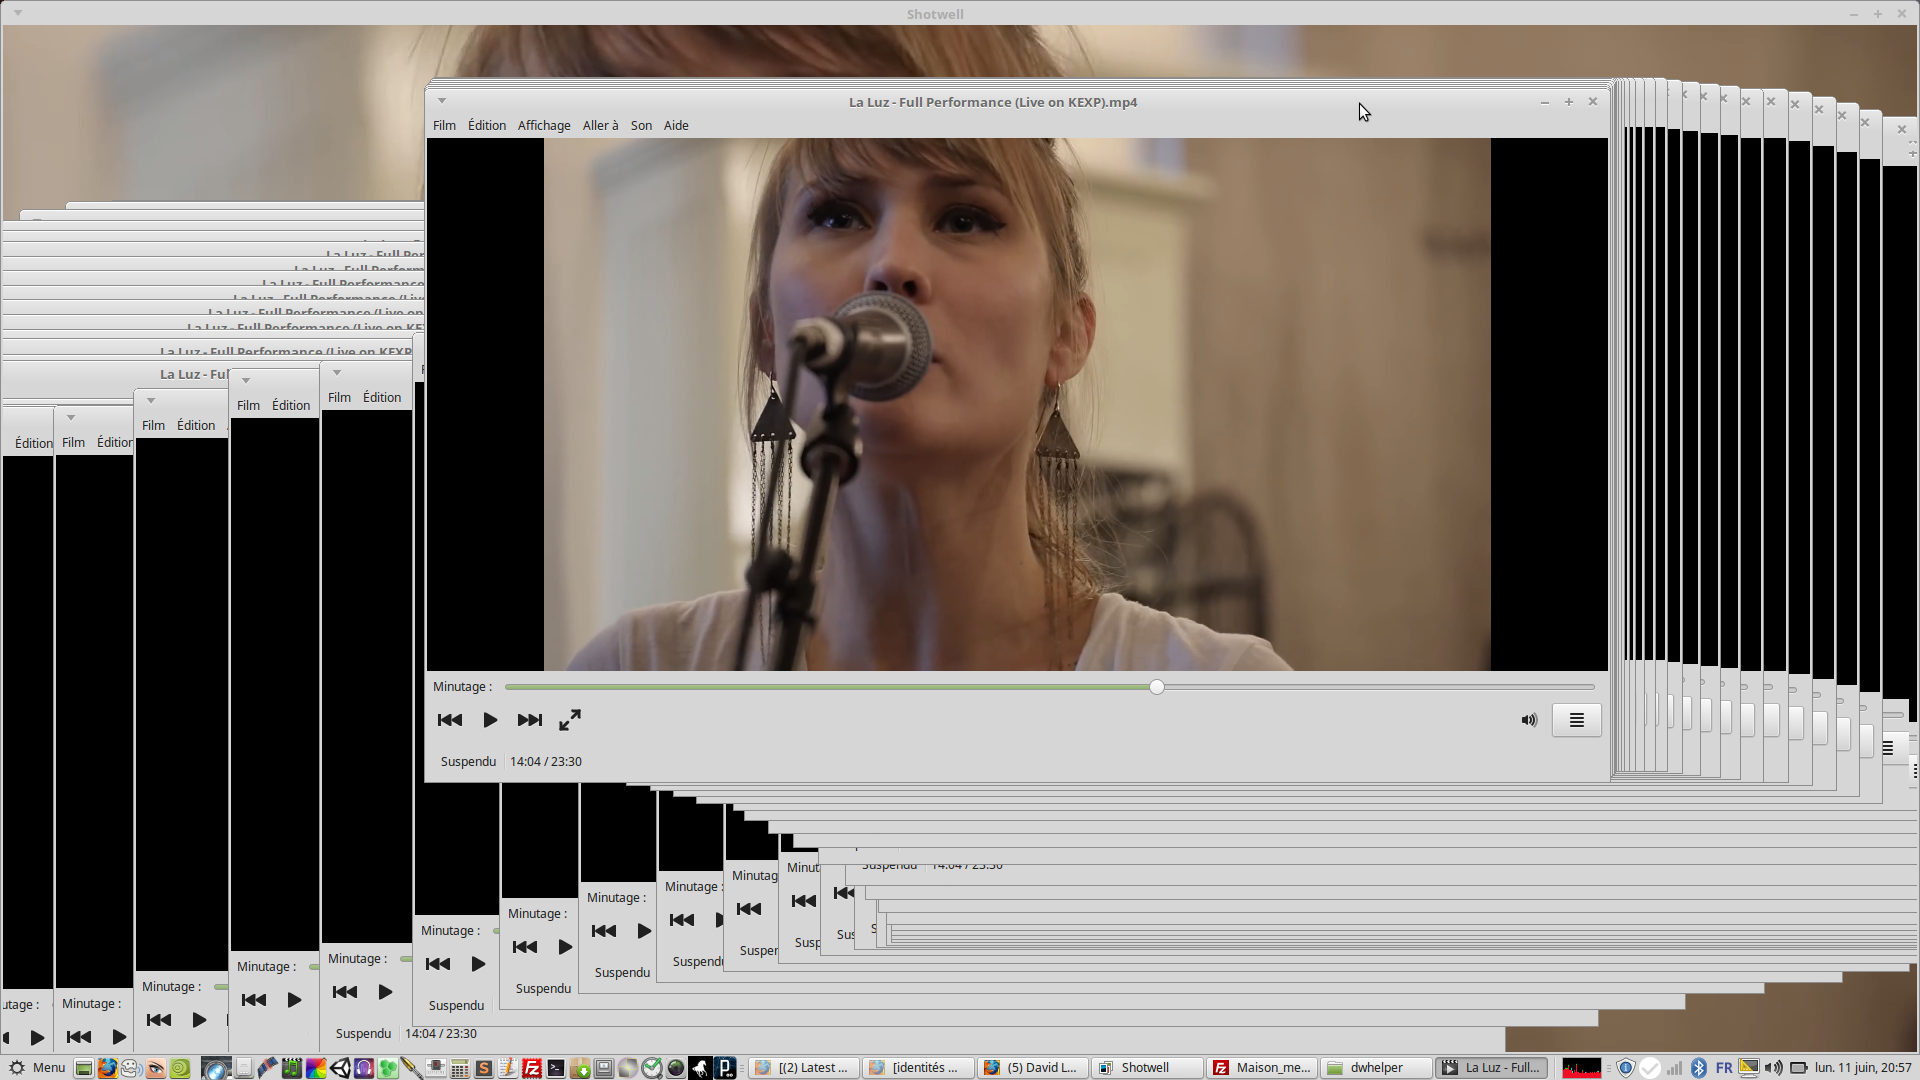Open the Shotwell window menu arrow
Image resolution: width=1920 pixels, height=1080 pixels.
click(18, 13)
